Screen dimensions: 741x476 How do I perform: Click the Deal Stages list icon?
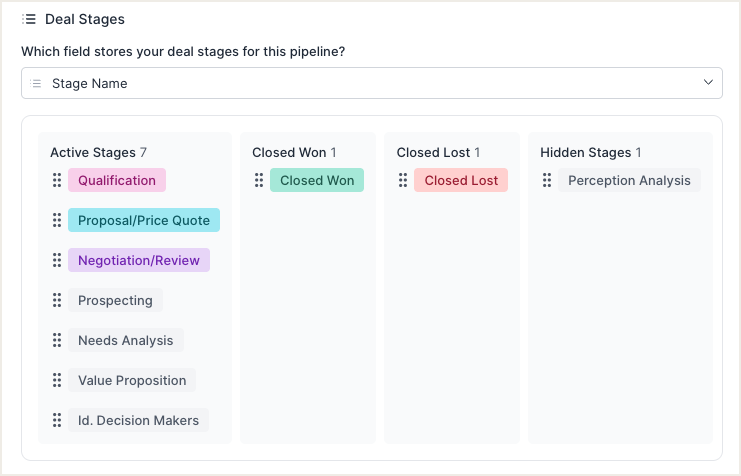click(x=29, y=19)
